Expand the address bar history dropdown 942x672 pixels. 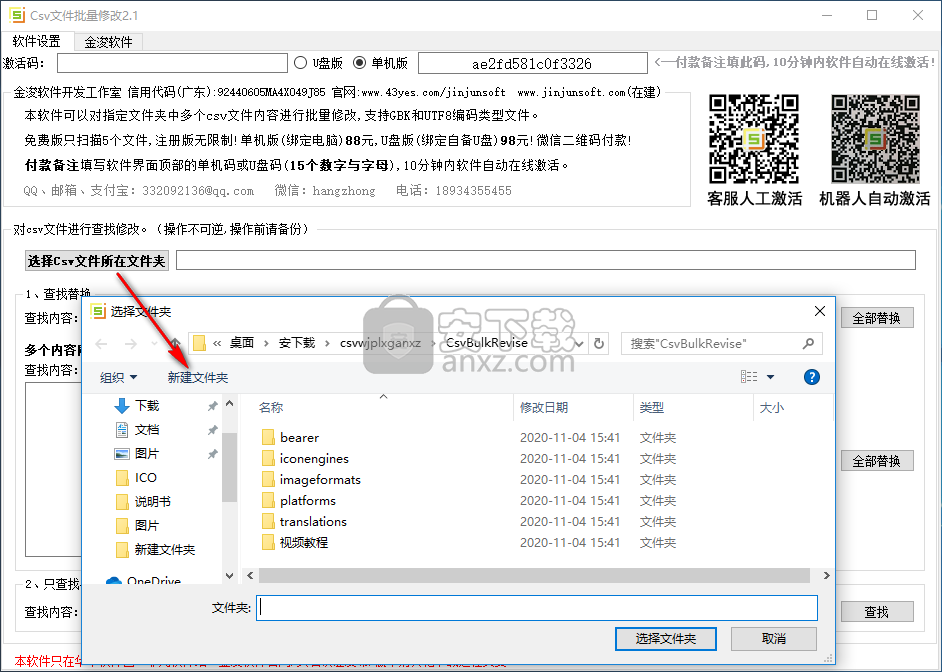[x=579, y=344]
